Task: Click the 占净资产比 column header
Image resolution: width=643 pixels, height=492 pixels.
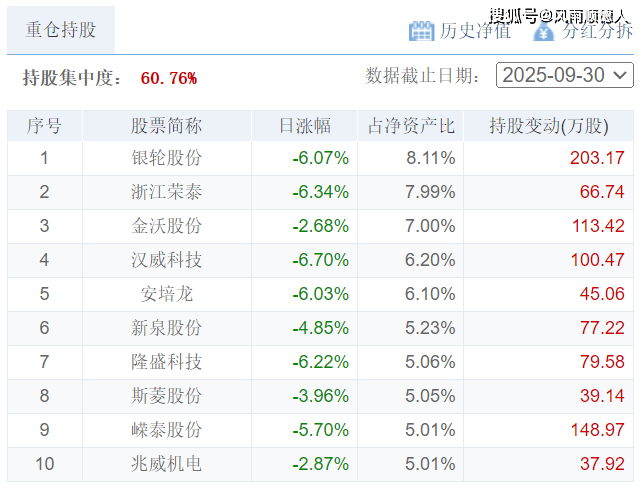Action: click(x=410, y=126)
